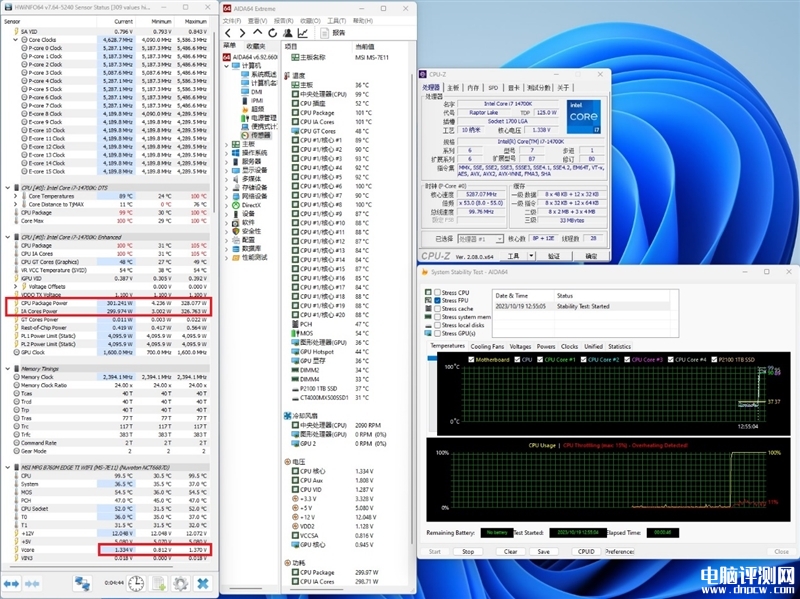Switch to Favorites tab in AIDA64 sidebar
The width and height of the screenshot is (800, 599).
(x=255, y=46)
